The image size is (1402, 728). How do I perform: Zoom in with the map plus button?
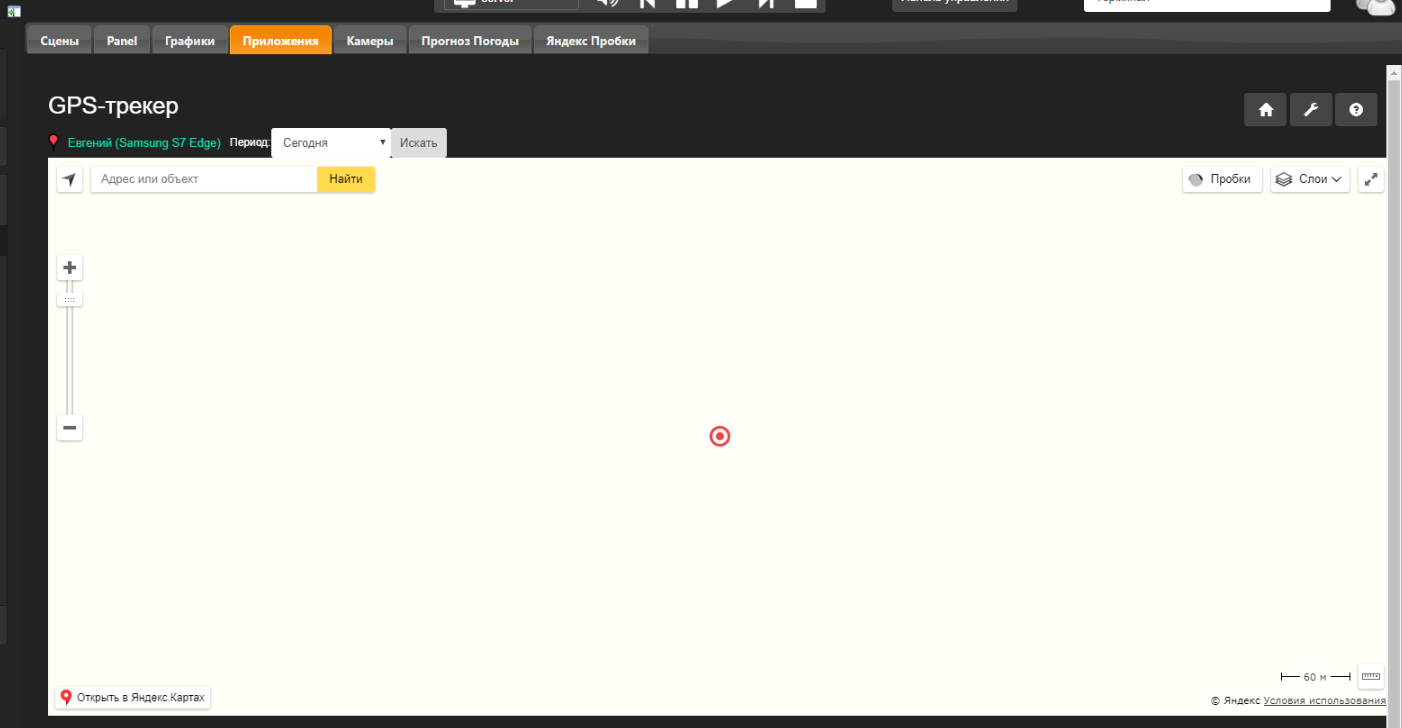[69, 268]
